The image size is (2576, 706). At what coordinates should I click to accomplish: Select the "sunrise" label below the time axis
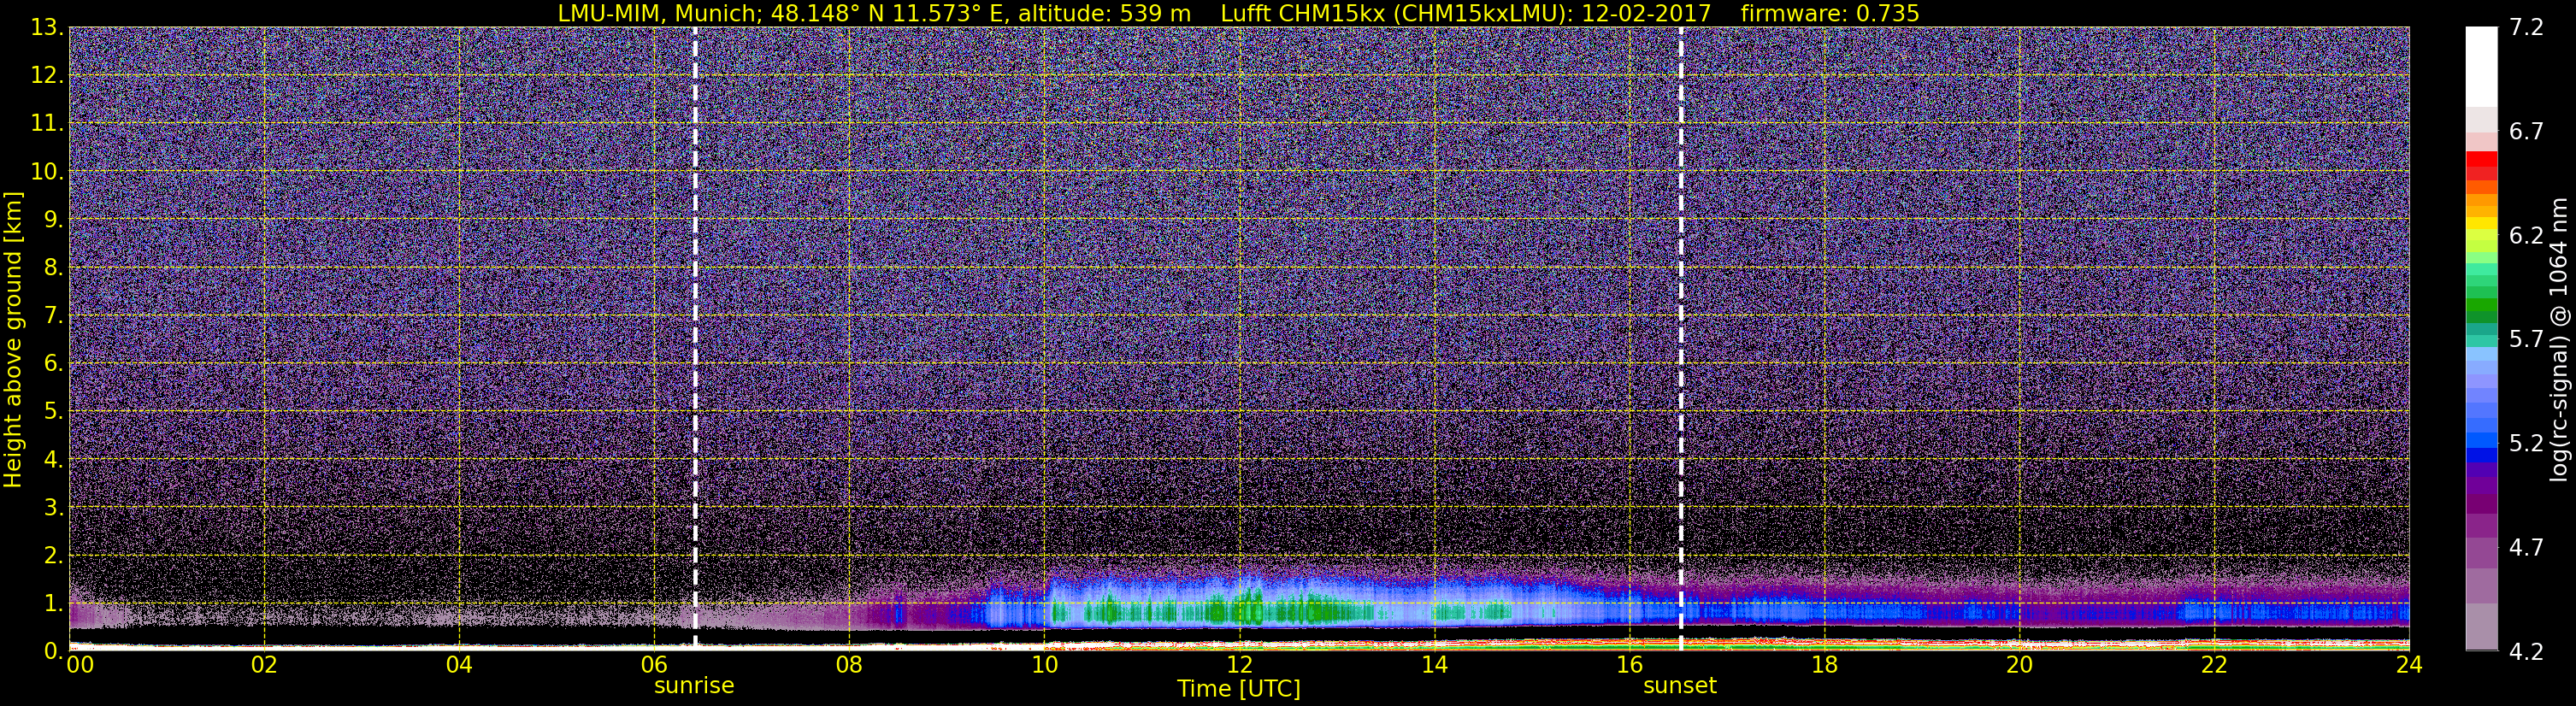tap(694, 686)
